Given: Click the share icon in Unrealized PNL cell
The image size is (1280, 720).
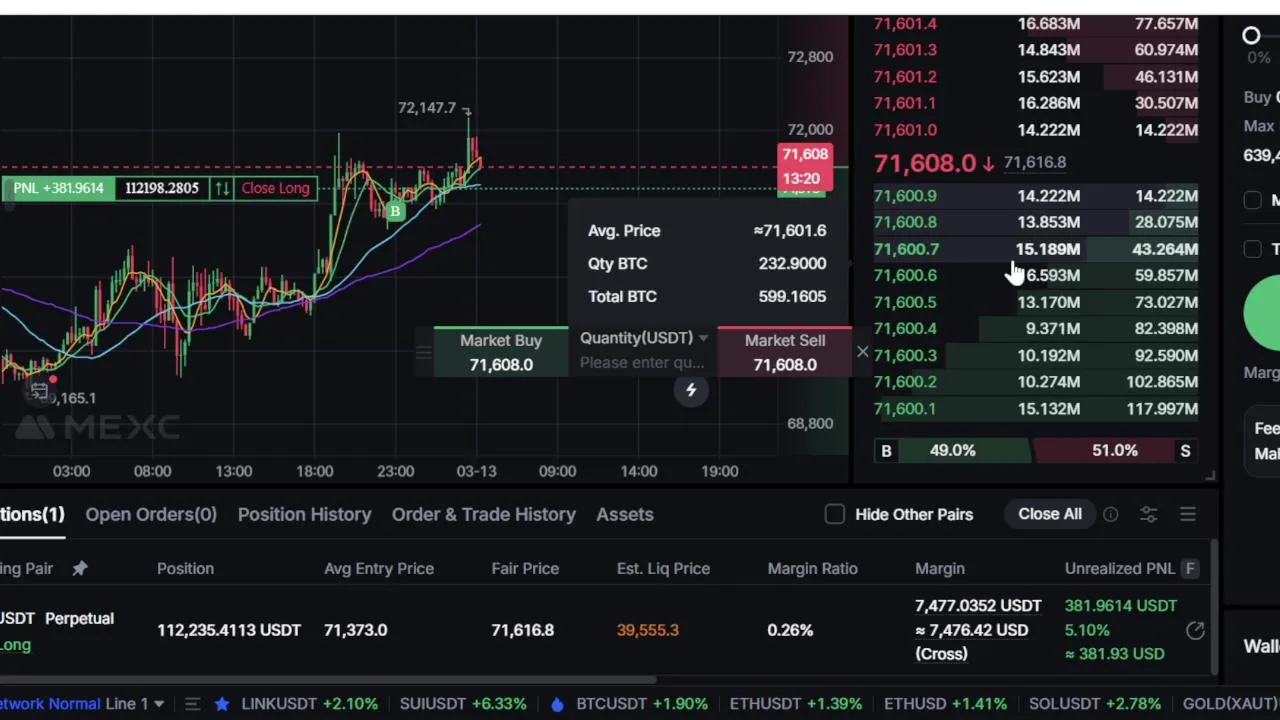Looking at the screenshot, I should click(1195, 630).
